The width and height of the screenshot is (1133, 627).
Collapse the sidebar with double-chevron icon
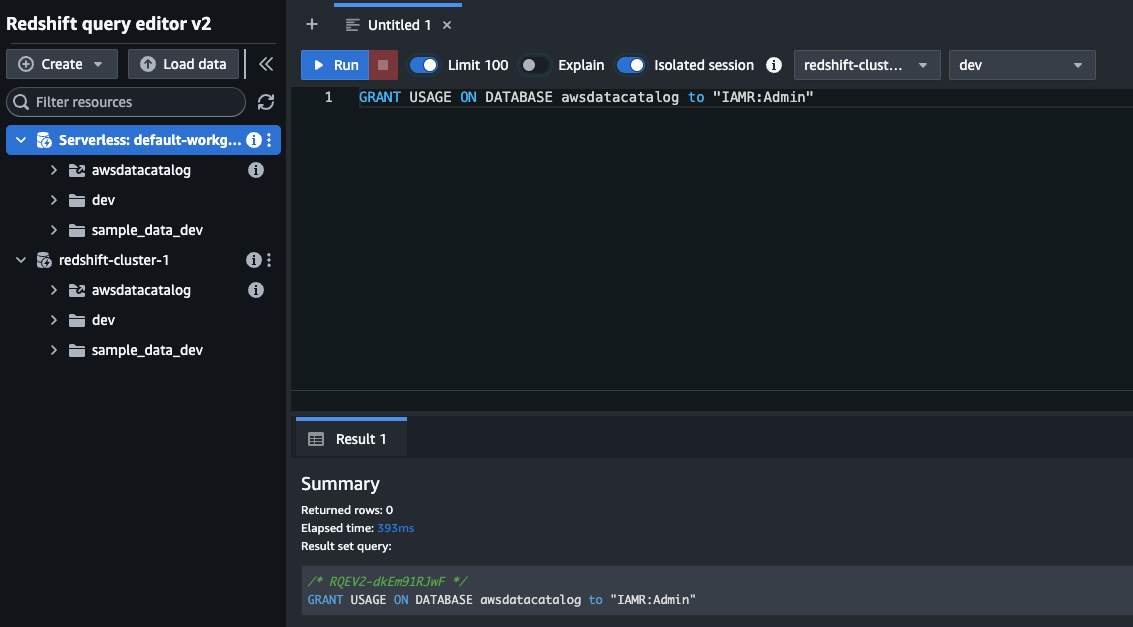click(266, 64)
